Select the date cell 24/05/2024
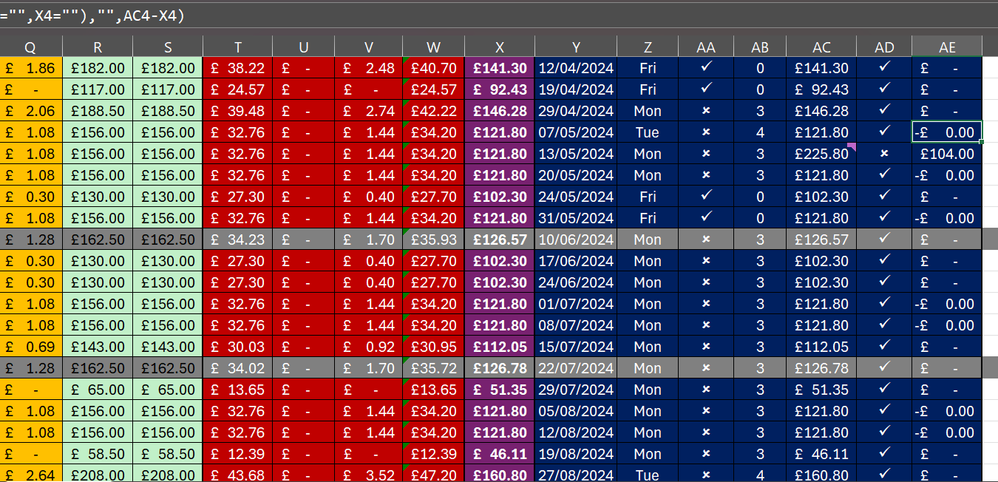The height and width of the screenshot is (482, 998). pyautogui.click(x=575, y=197)
